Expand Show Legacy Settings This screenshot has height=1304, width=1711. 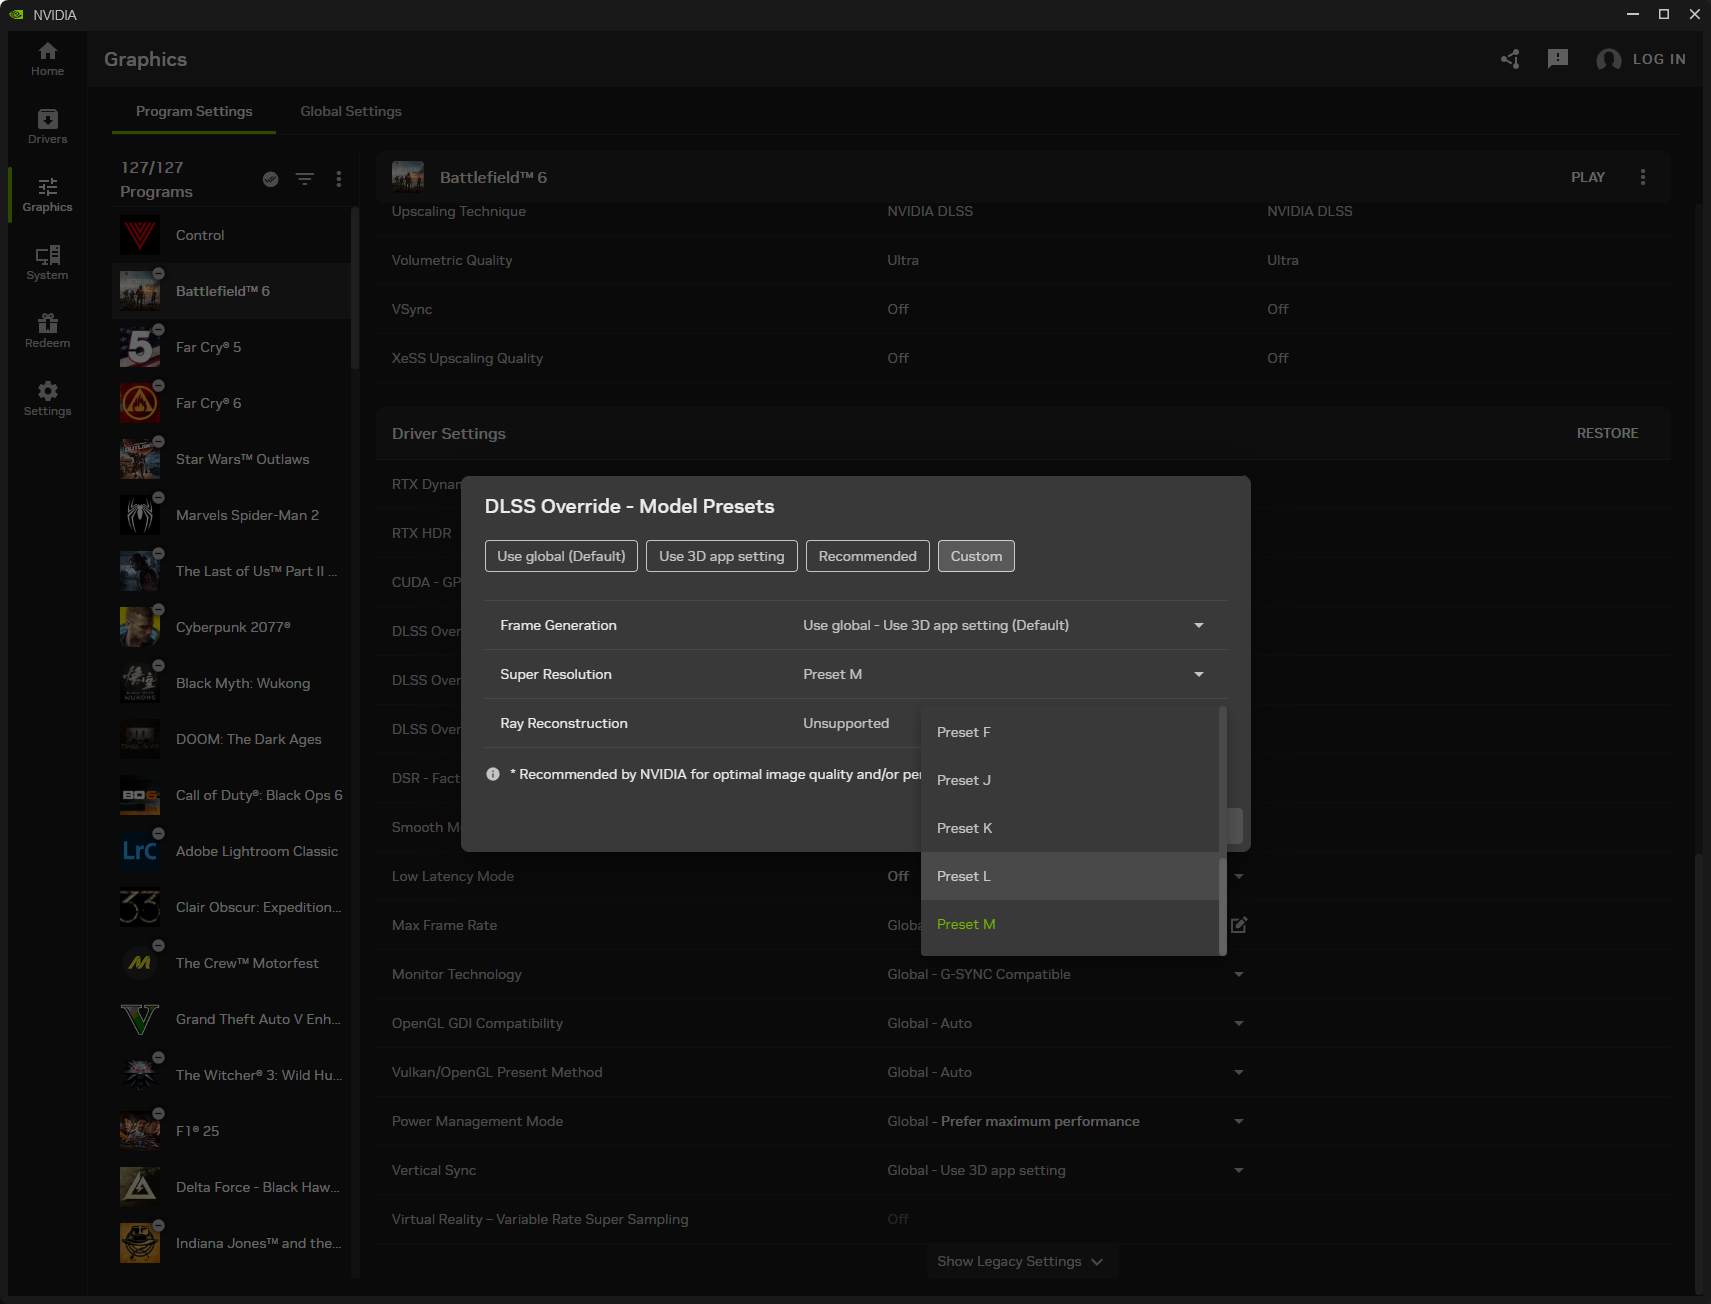[x=1020, y=1261]
